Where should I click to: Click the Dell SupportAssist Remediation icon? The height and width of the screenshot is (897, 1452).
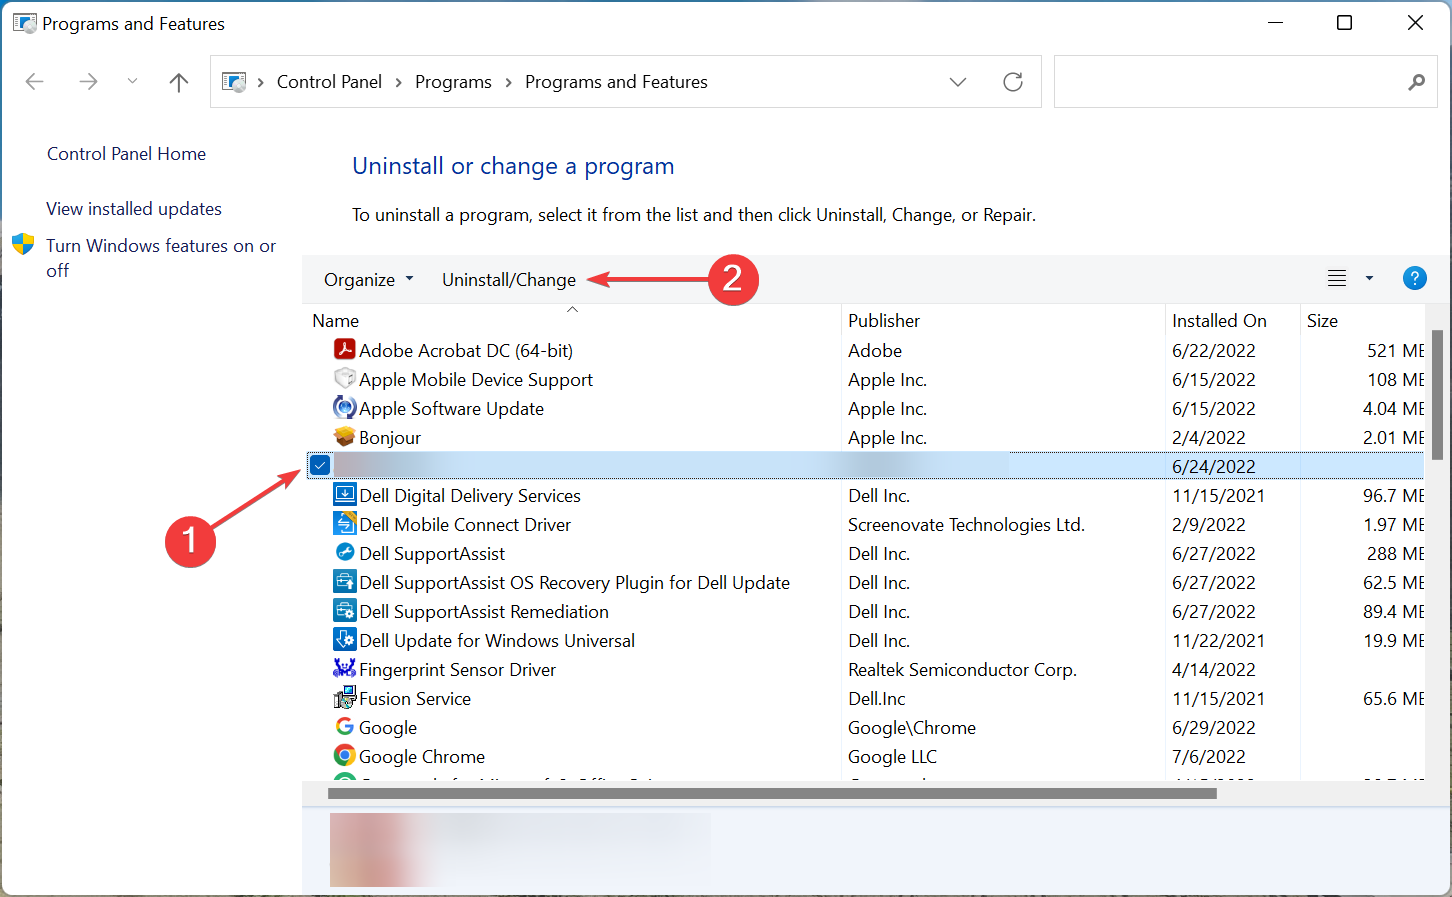coord(344,610)
